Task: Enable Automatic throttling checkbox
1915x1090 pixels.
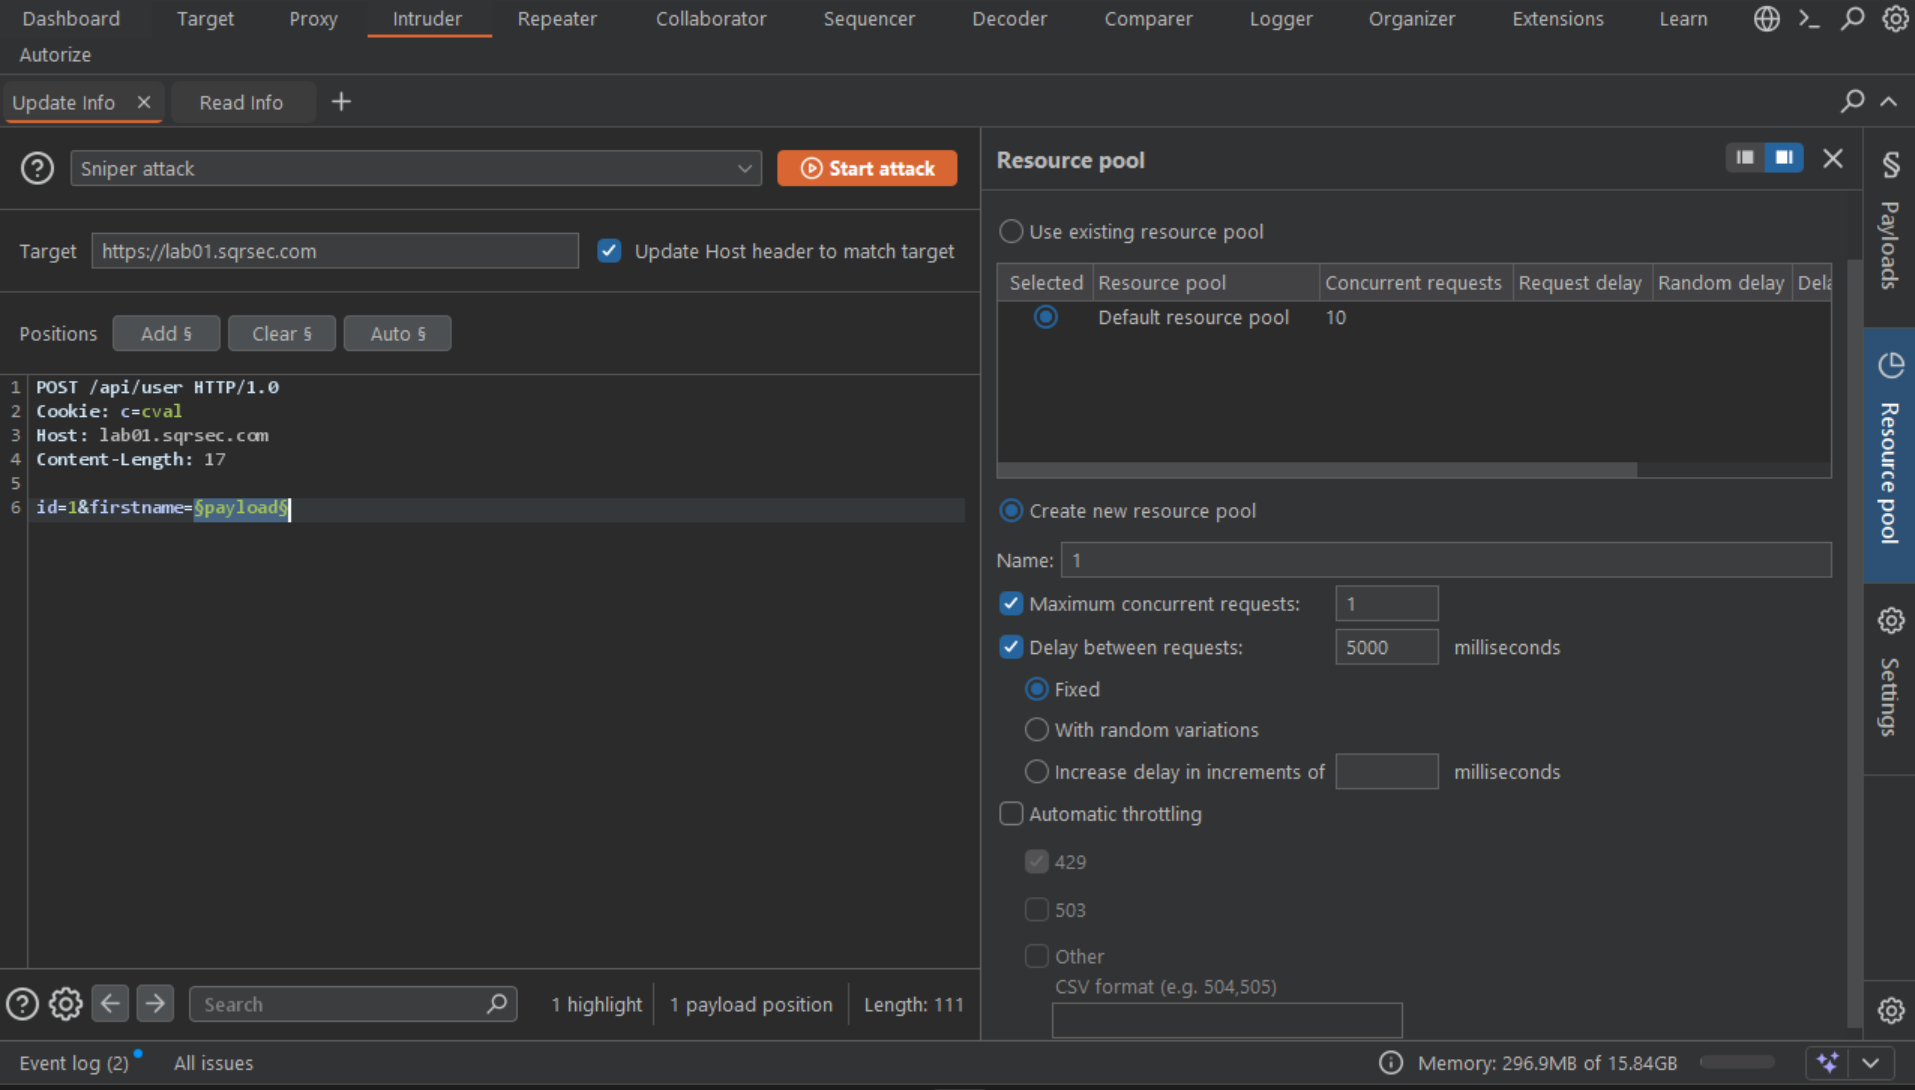Action: [1011, 814]
